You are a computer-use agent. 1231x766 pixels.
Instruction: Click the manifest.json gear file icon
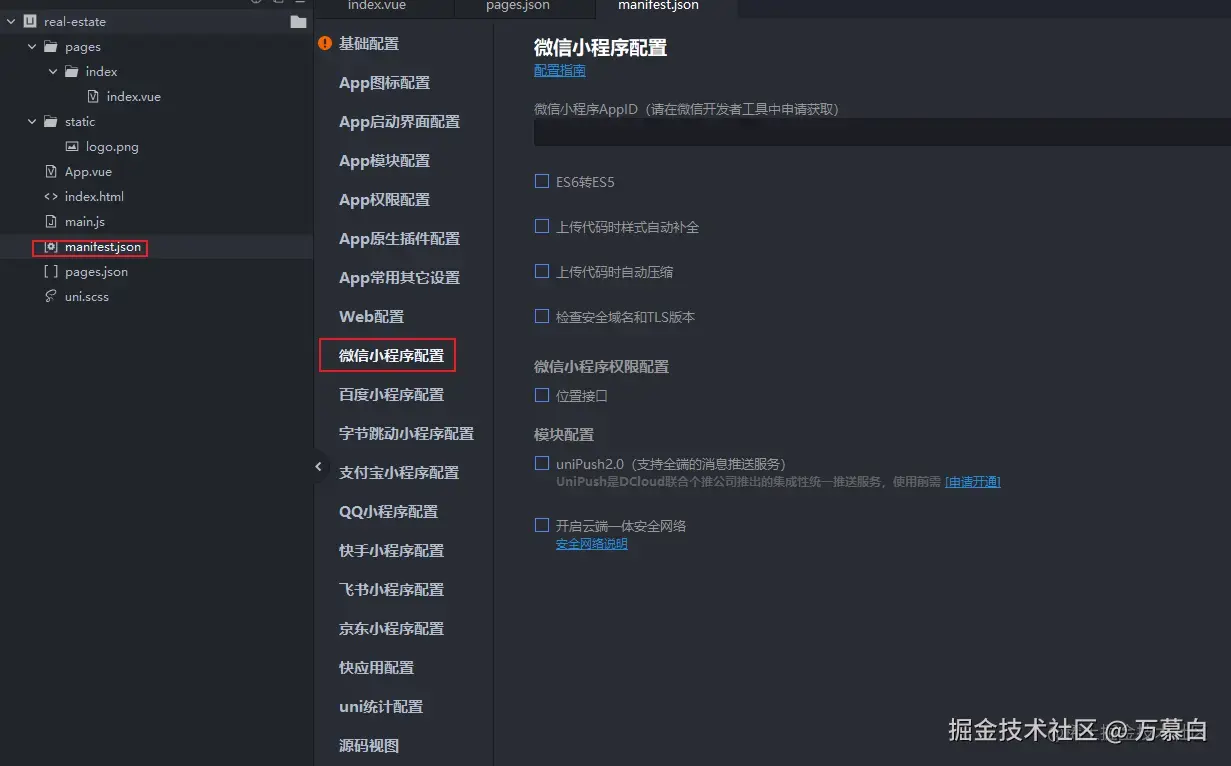[x=51, y=246]
